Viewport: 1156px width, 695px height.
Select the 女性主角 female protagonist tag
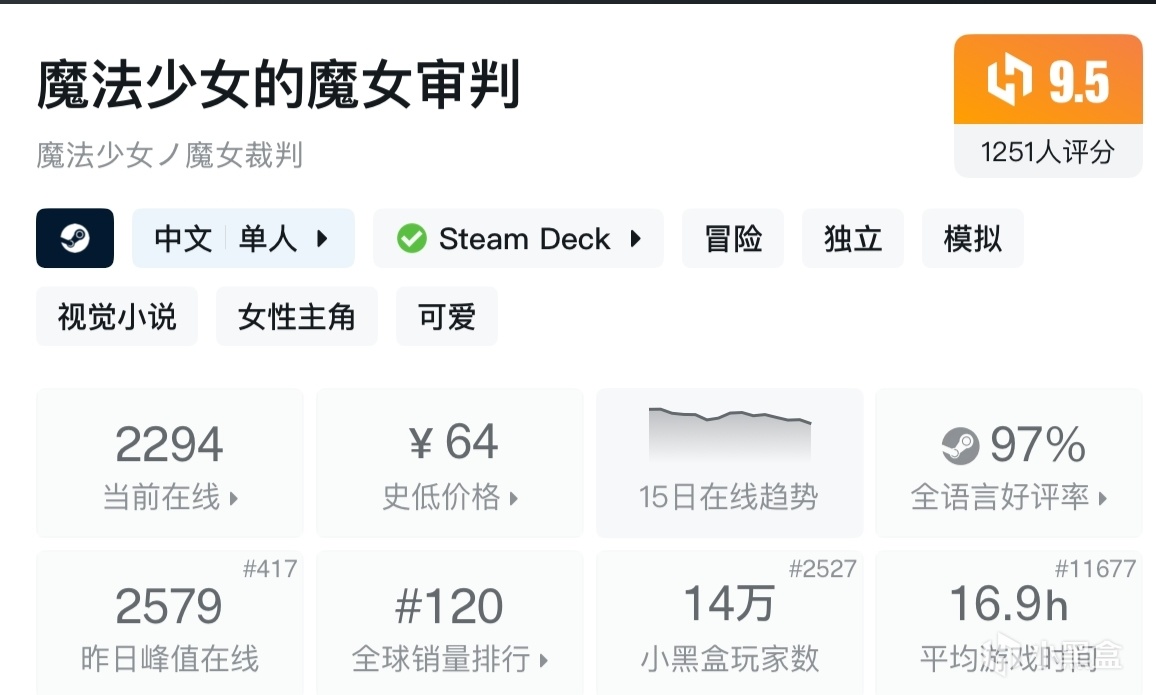point(296,317)
